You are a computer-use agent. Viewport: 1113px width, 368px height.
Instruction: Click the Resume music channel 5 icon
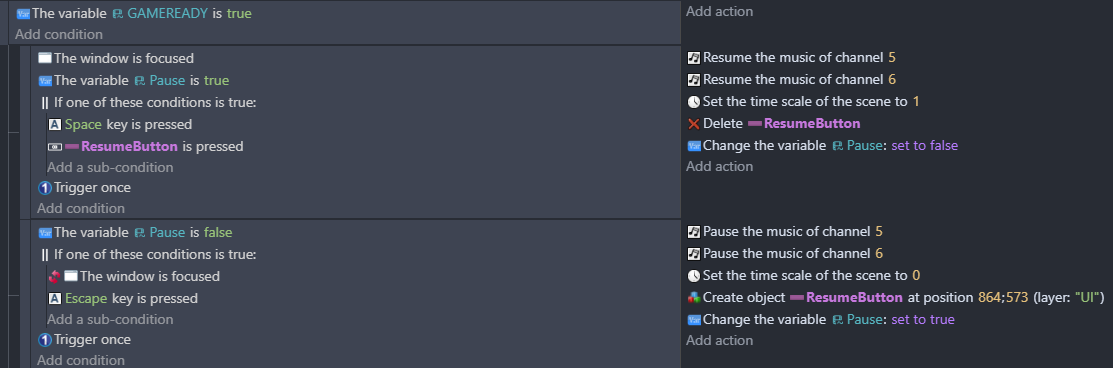(x=694, y=58)
